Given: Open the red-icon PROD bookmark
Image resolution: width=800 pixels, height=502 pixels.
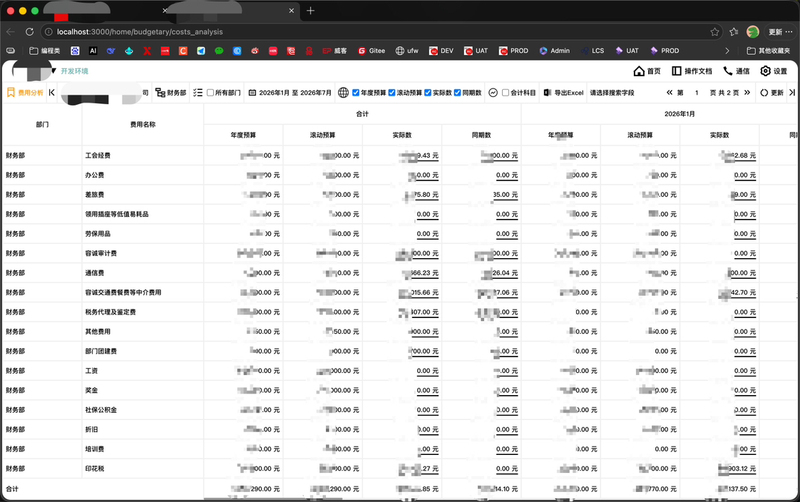Looking at the screenshot, I should 513,51.
